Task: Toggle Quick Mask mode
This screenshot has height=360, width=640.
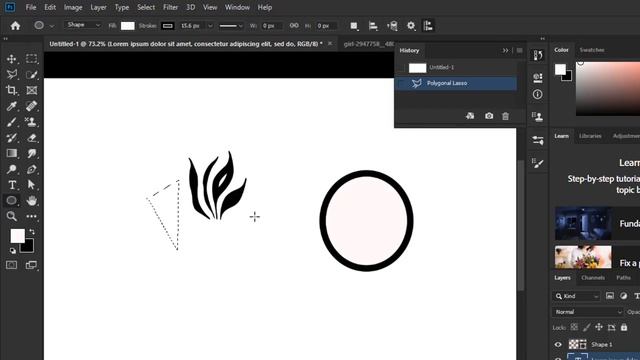Action: tap(11, 265)
